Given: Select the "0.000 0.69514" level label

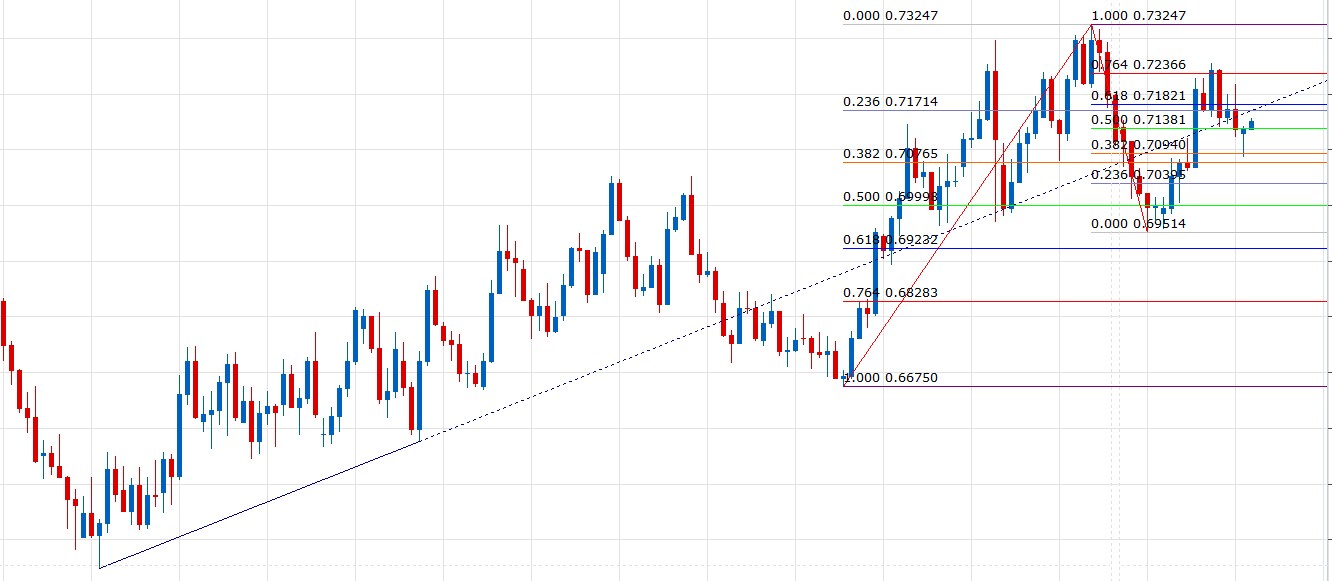Looking at the screenshot, I should pyautogui.click(x=1138, y=224).
